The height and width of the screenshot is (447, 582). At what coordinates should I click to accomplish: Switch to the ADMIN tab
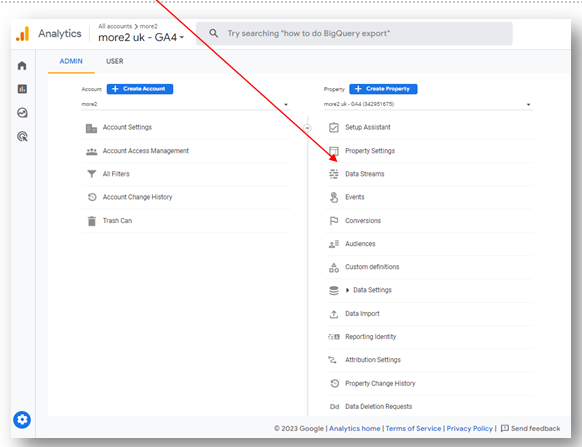[x=71, y=61]
